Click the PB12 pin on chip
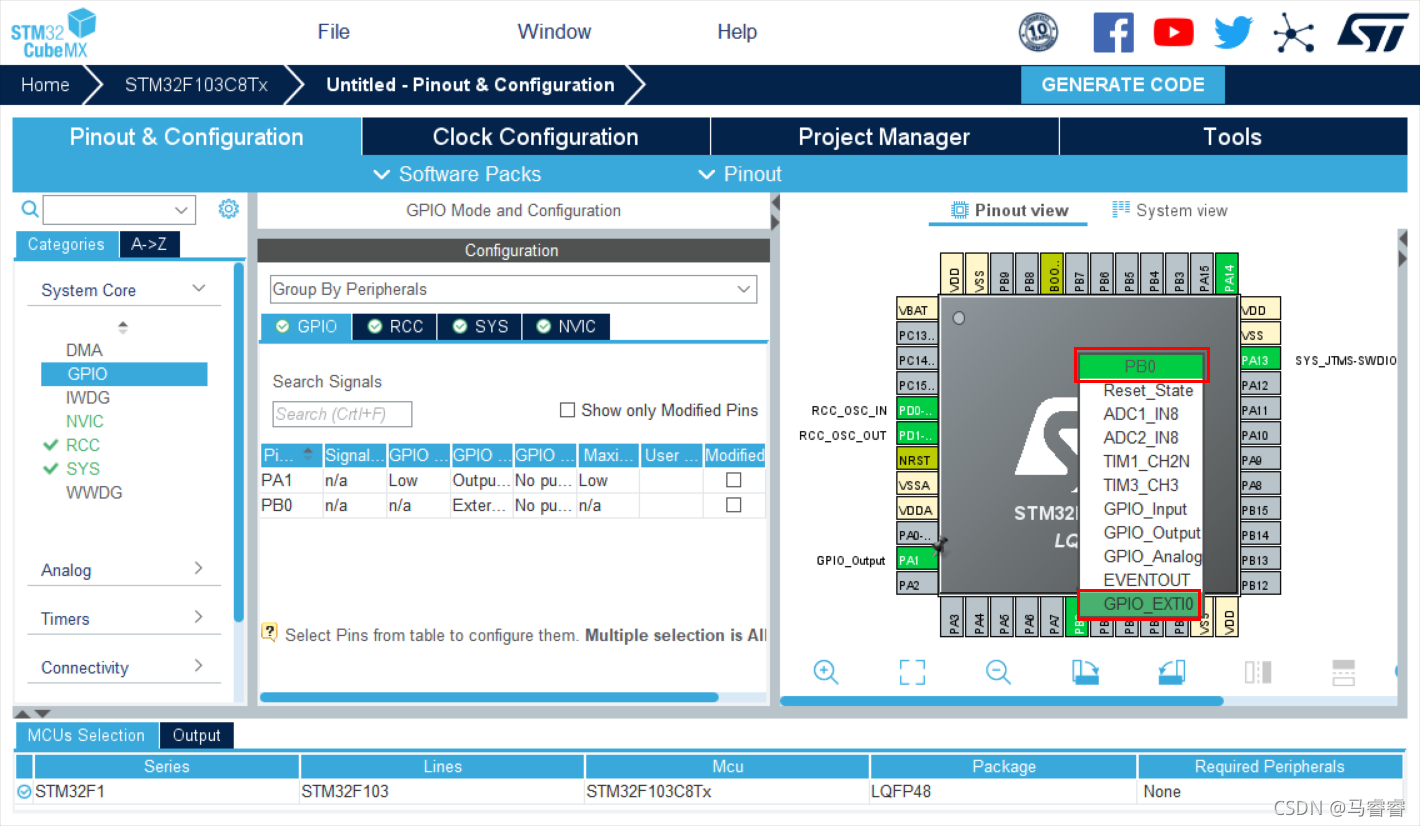The height and width of the screenshot is (826, 1420). click(1260, 585)
